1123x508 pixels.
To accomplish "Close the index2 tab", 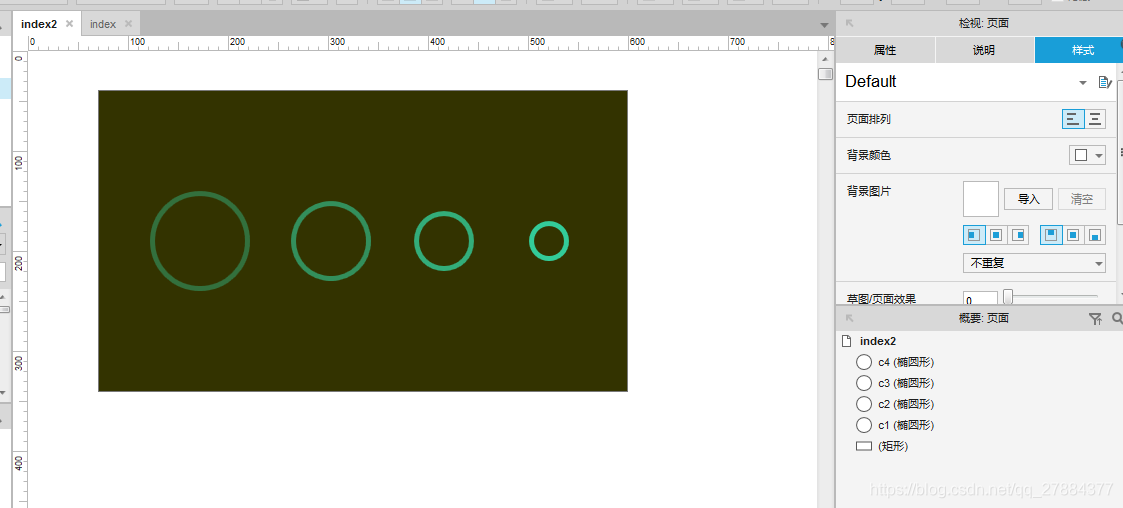I will pyautogui.click(x=69, y=24).
